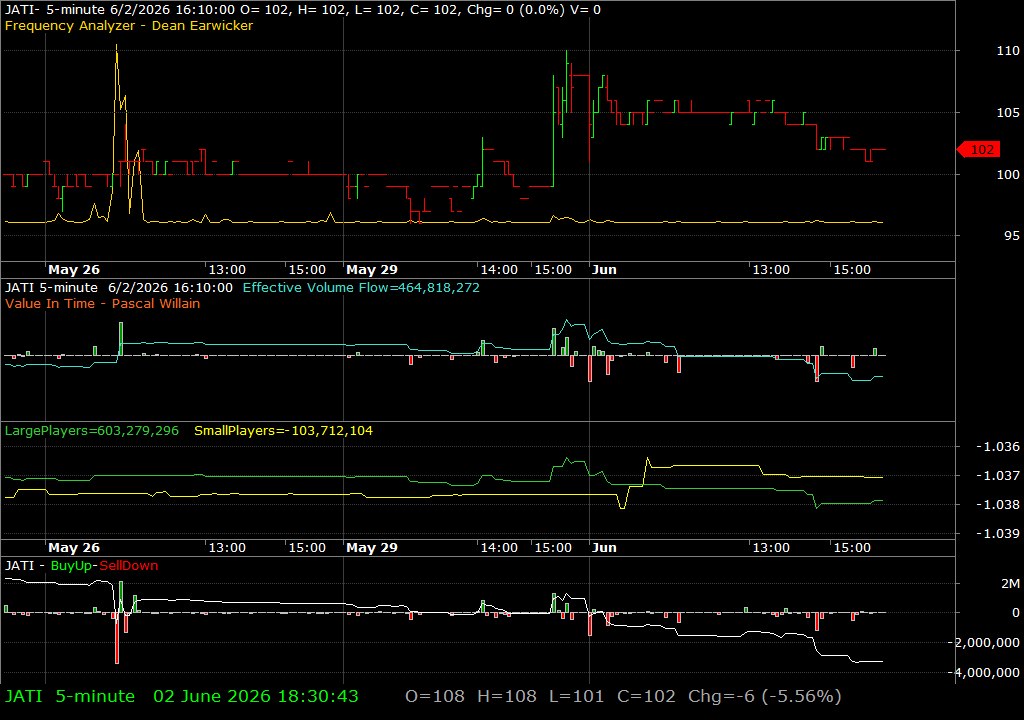
Task: Click the Chg=-6 (-5.56%) status text
Action: (764, 696)
